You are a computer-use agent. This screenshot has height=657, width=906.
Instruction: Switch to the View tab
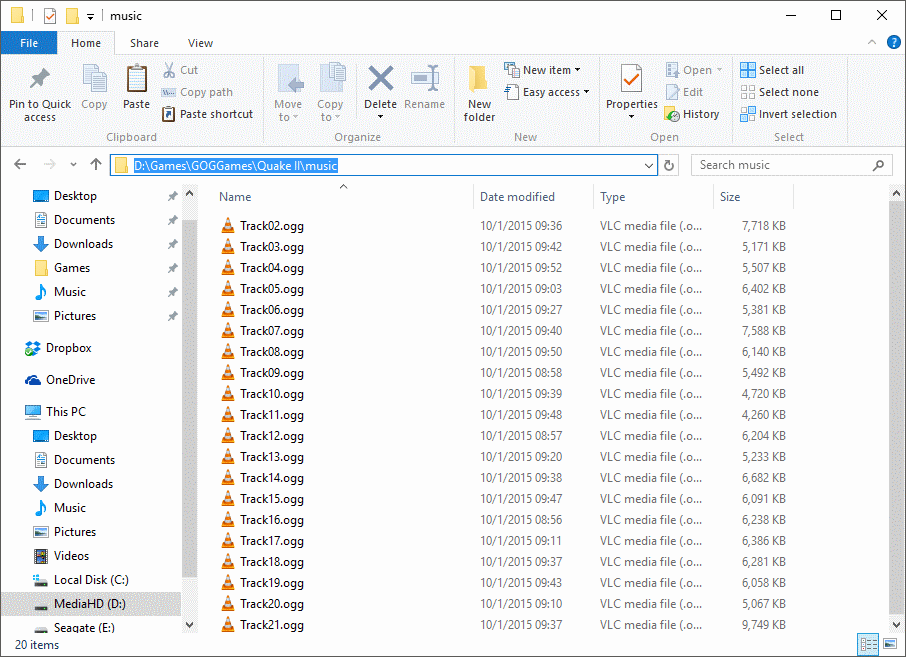tap(200, 43)
